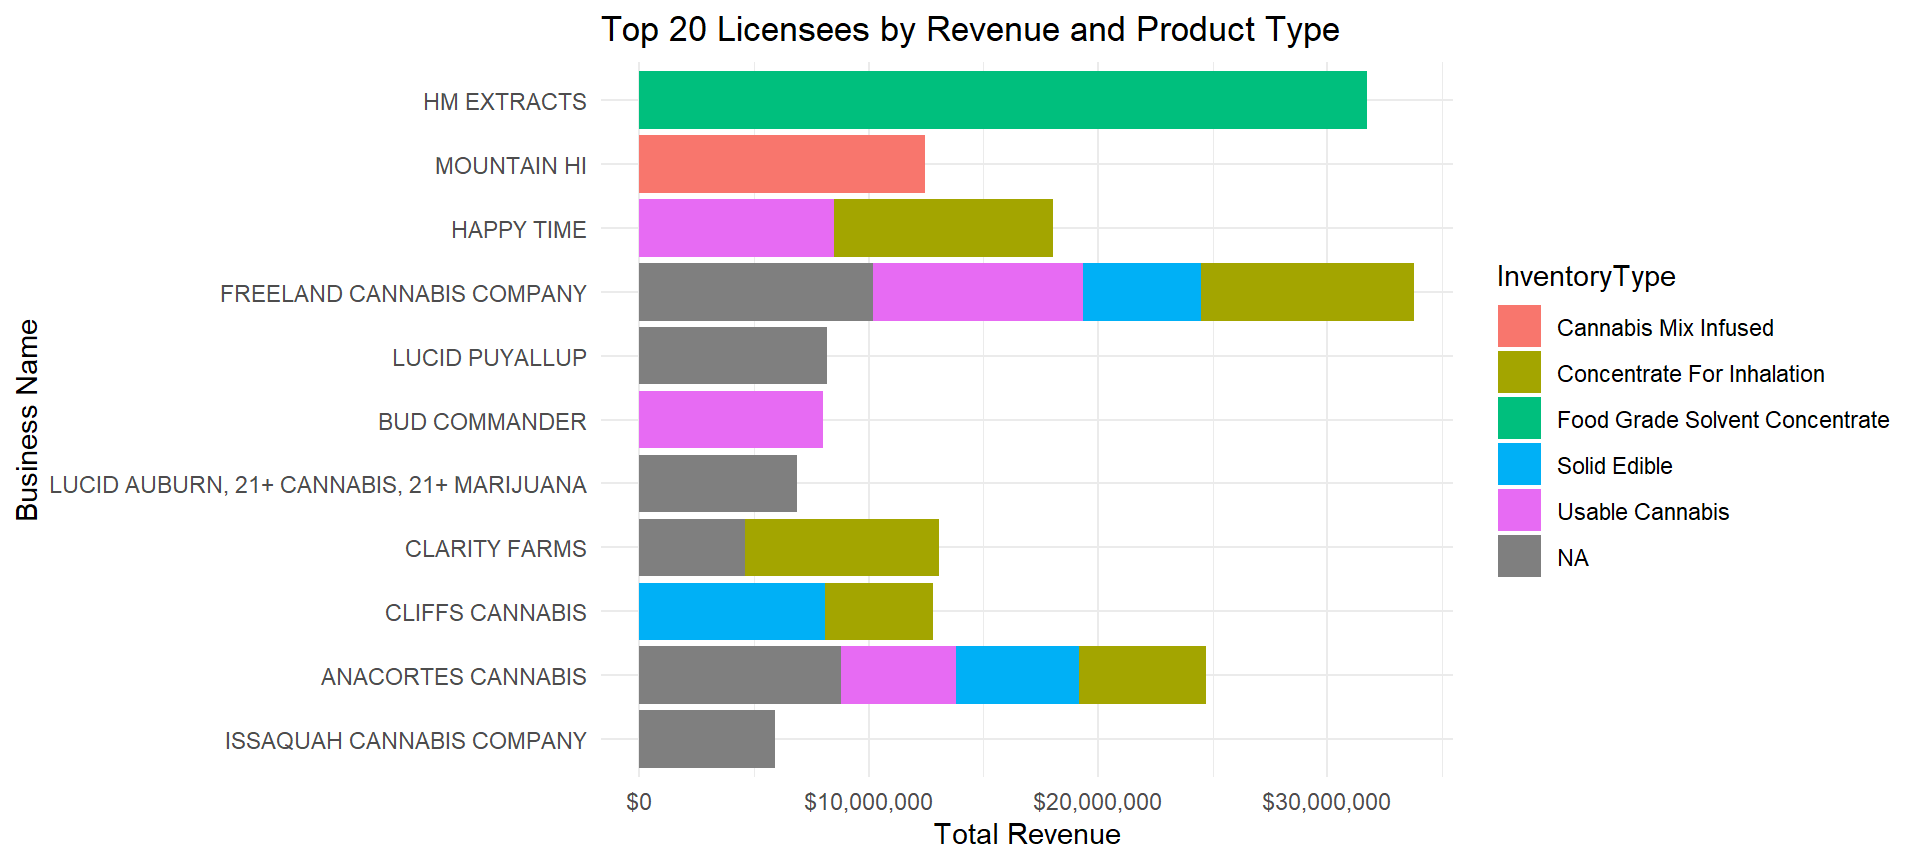Select the salmon MOUNTAIN HI bar

click(x=781, y=164)
